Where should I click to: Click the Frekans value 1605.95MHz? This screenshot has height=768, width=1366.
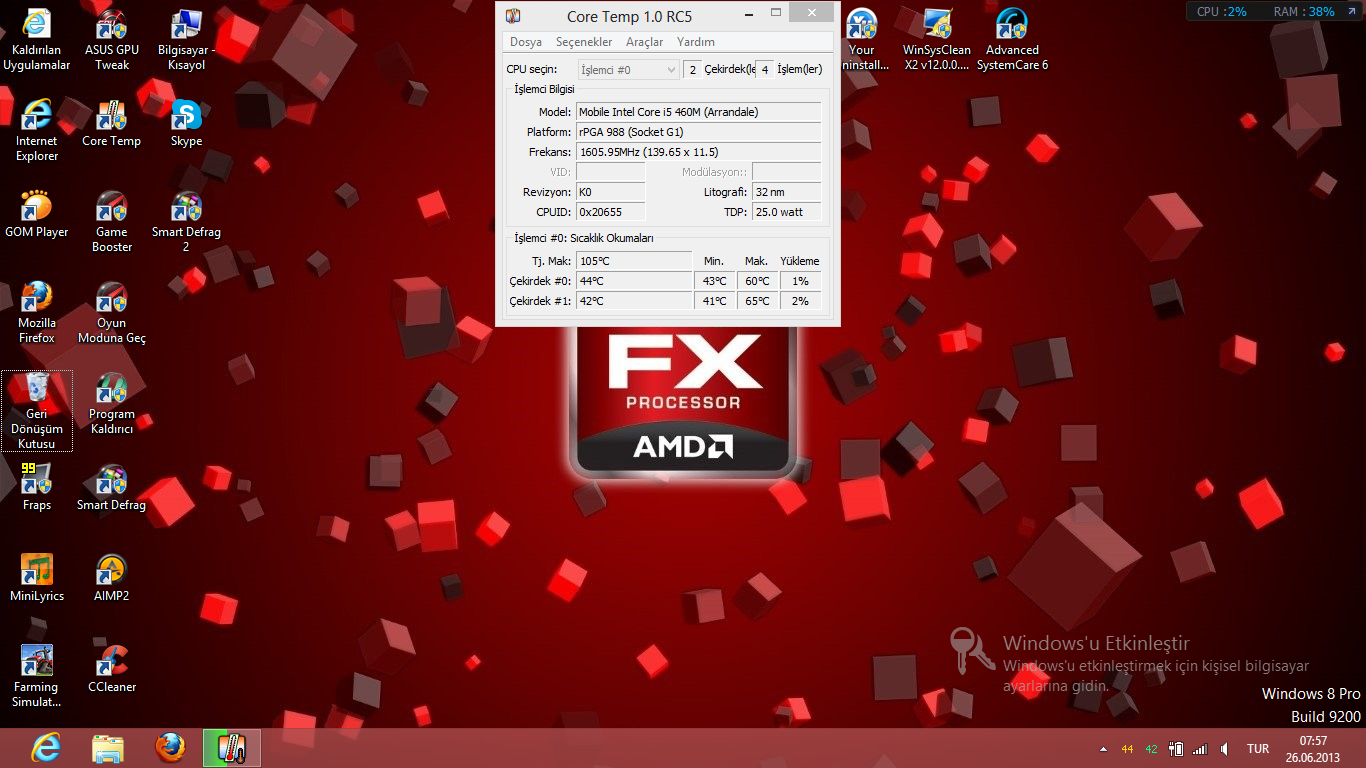(699, 152)
